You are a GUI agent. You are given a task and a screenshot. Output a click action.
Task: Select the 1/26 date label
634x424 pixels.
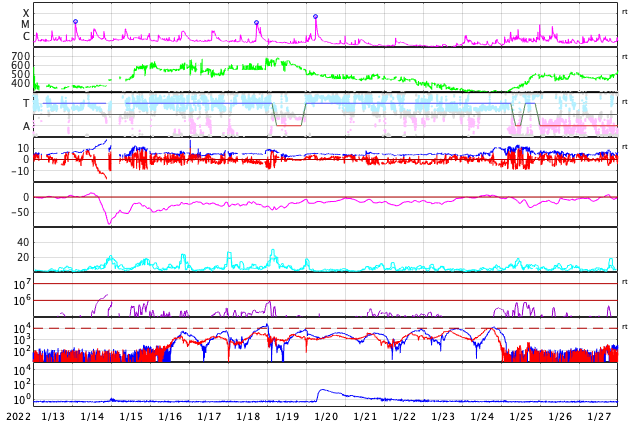pos(560,416)
